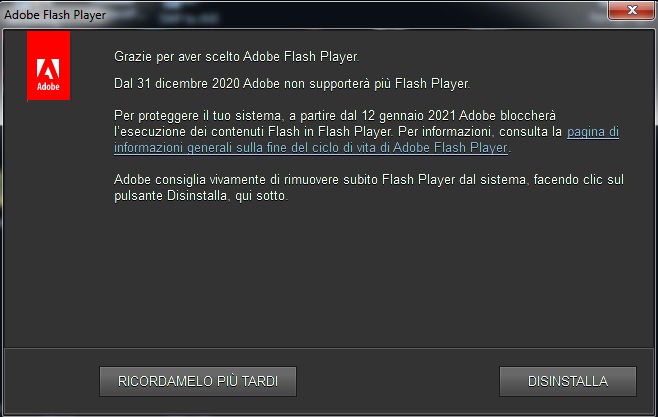Click the red Adobe logo
The height and width of the screenshot is (417, 658).
[x=48, y=66]
